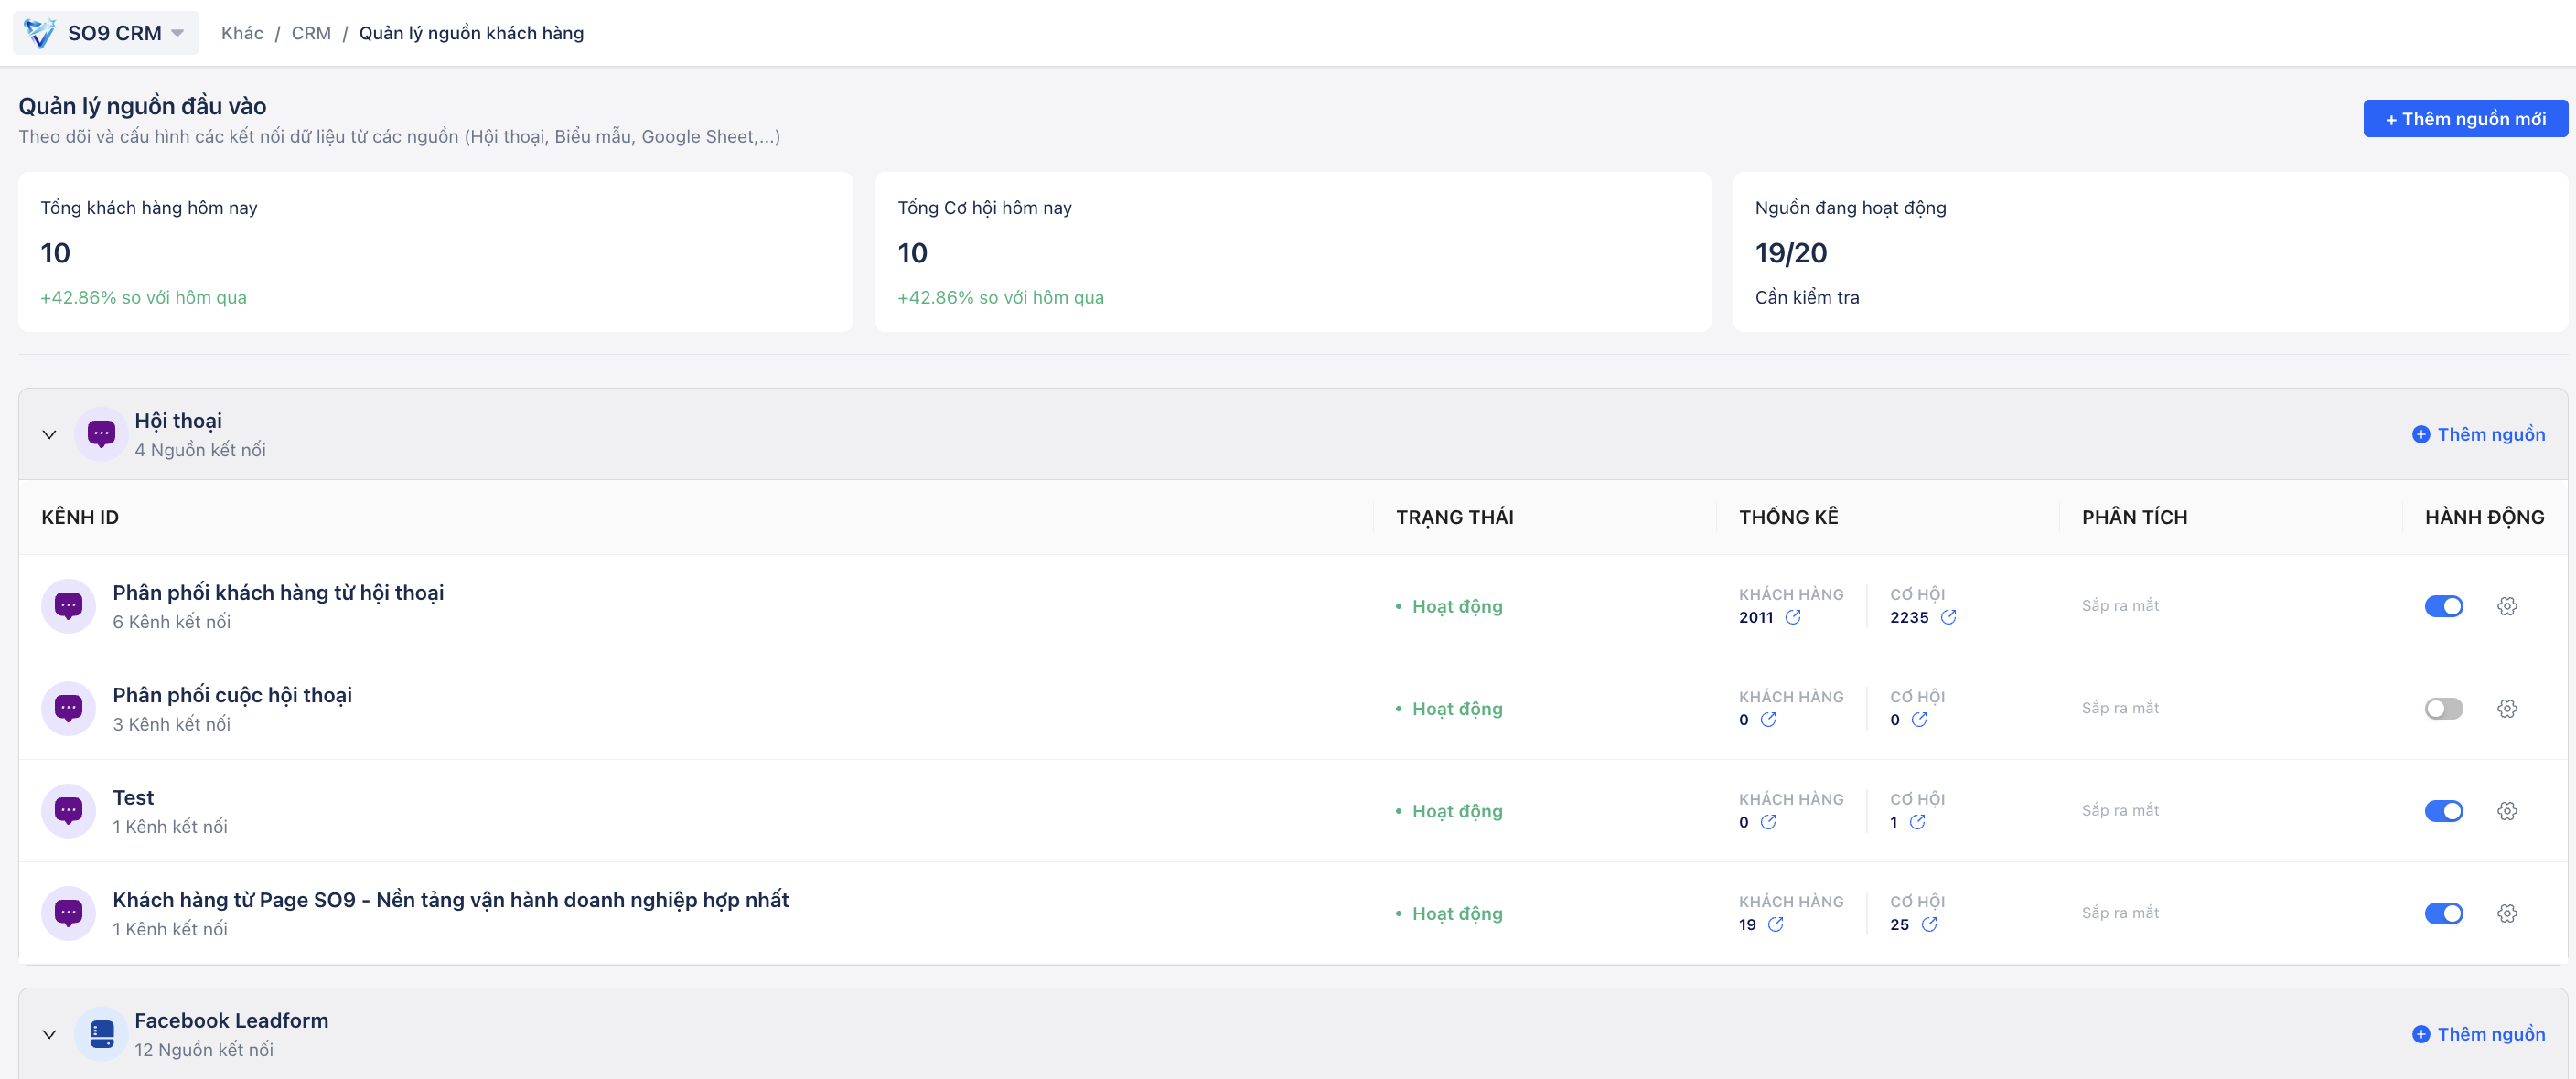Turn off Khách hàng từ Page SO9 toggle
This screenshot has height=1079, width=2576.
click(2443, 913)
